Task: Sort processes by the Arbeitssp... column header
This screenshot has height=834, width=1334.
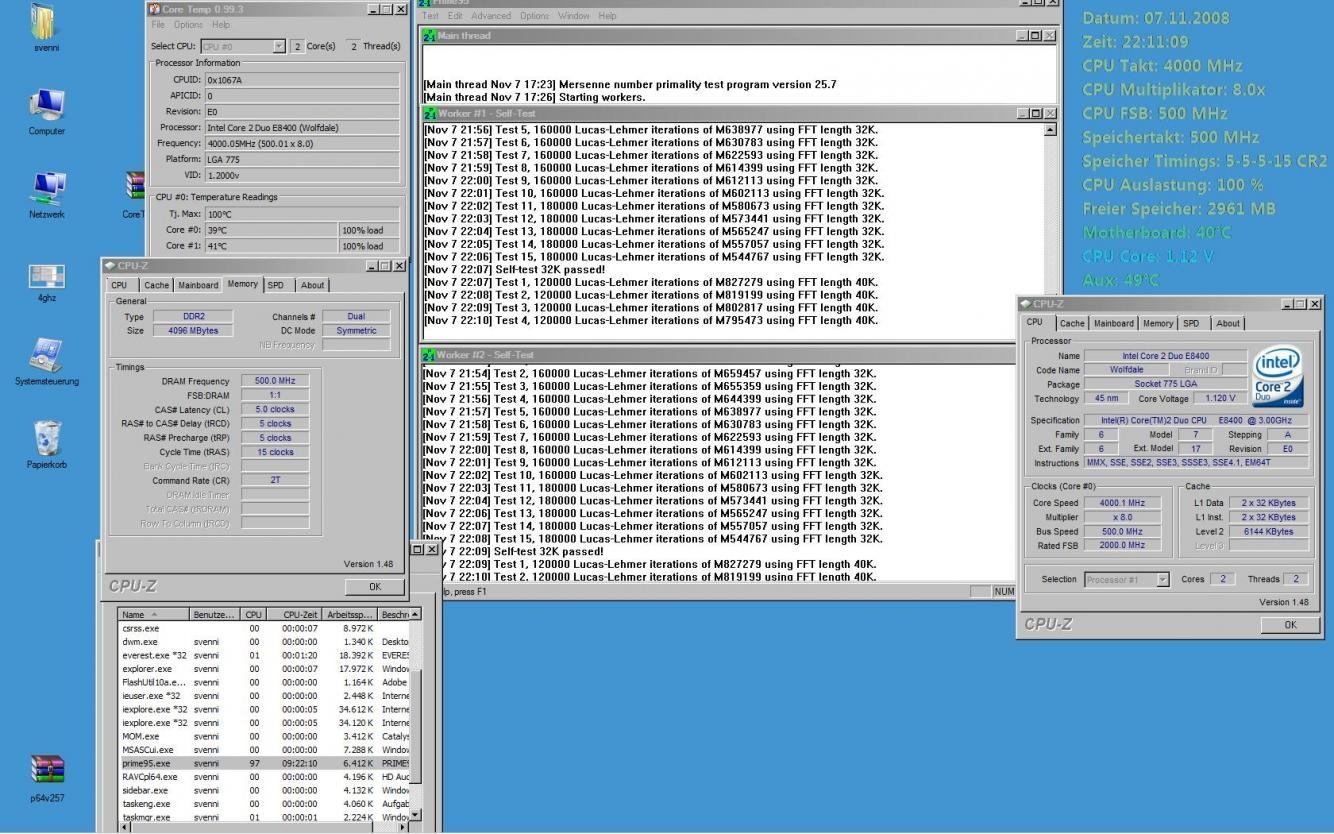Action: pyautogui.click(x=352, y=613)
